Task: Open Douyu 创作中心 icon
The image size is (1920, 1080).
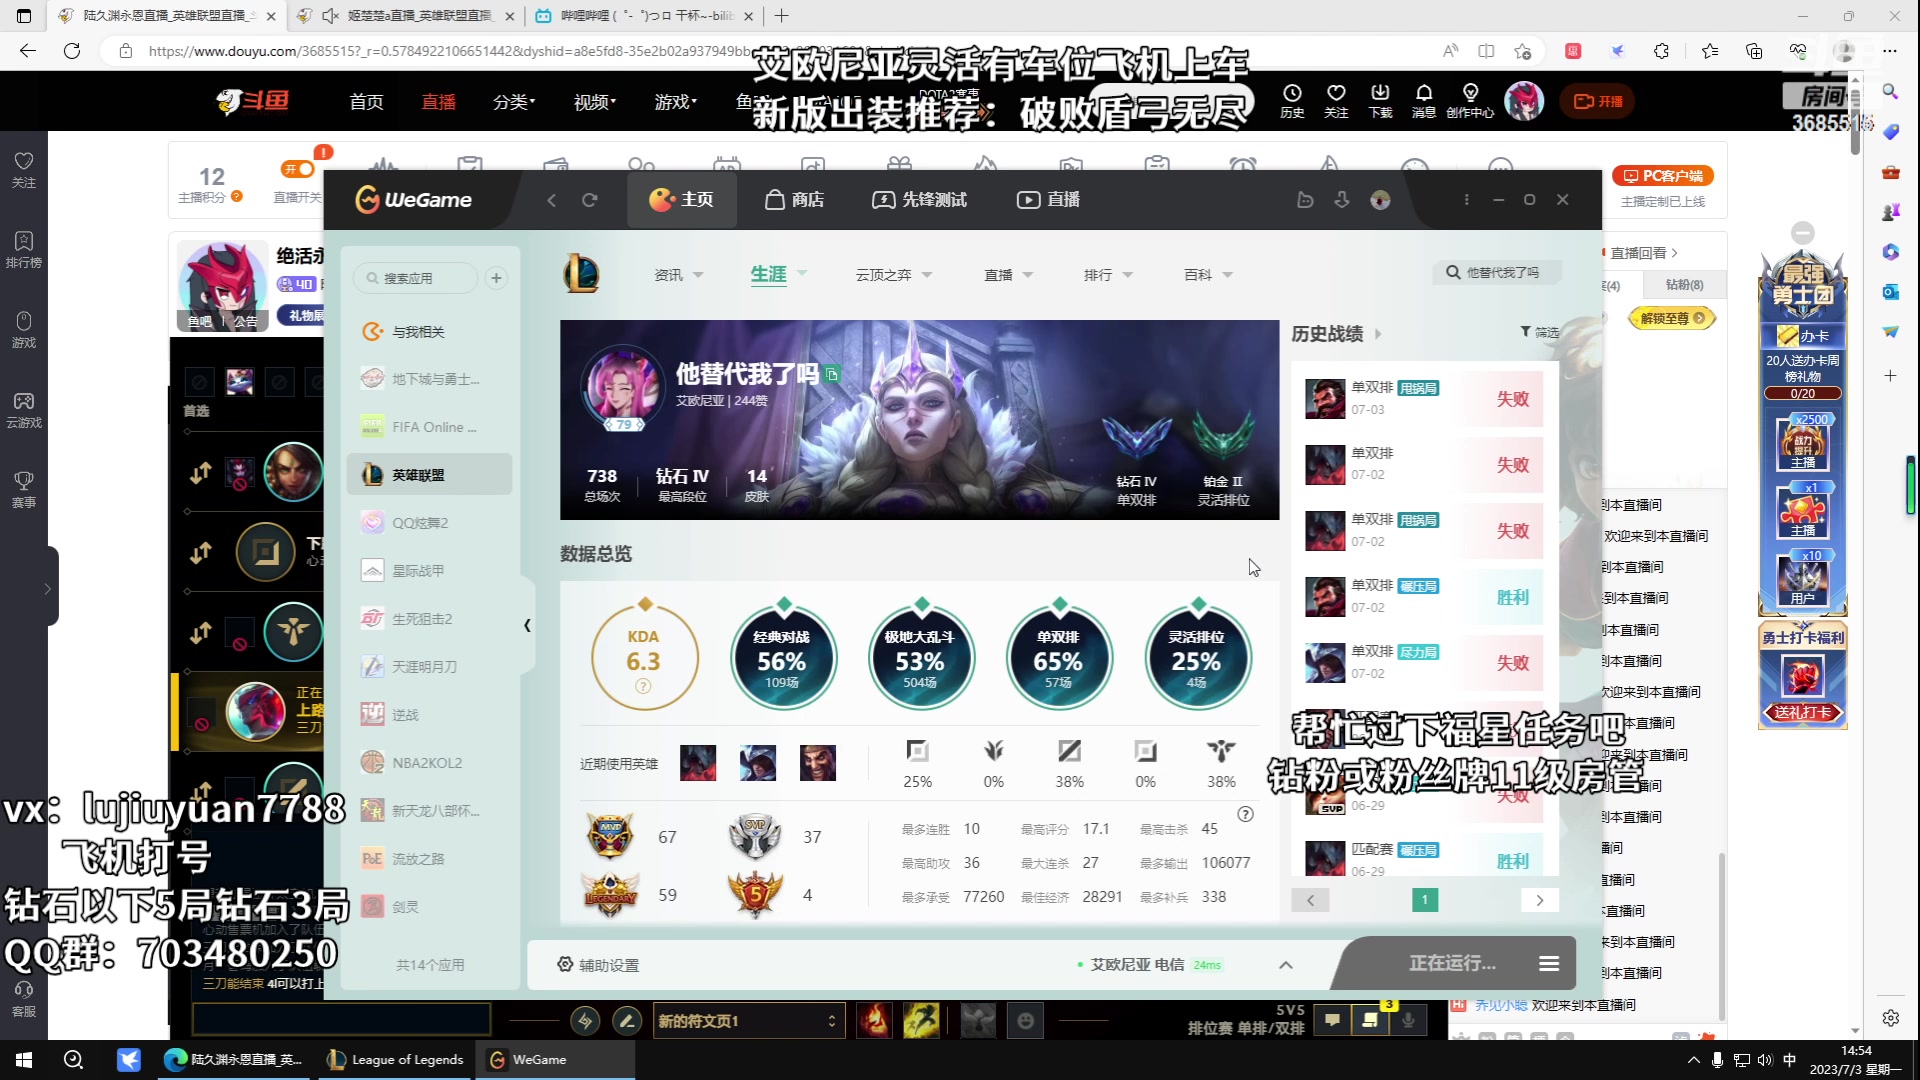Action: [x=1470, y=100]
